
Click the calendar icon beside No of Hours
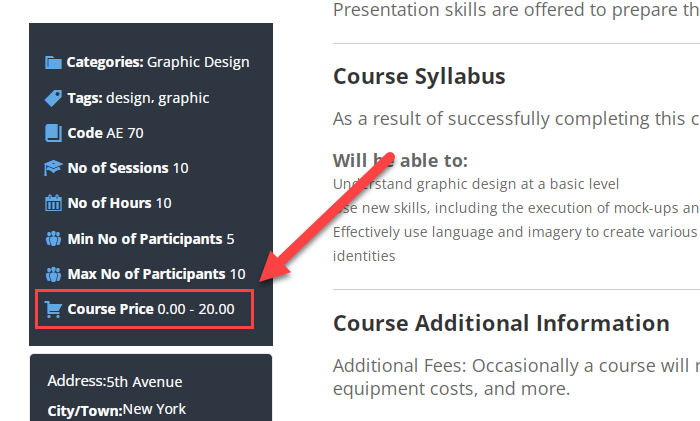(x=53, y=203)
